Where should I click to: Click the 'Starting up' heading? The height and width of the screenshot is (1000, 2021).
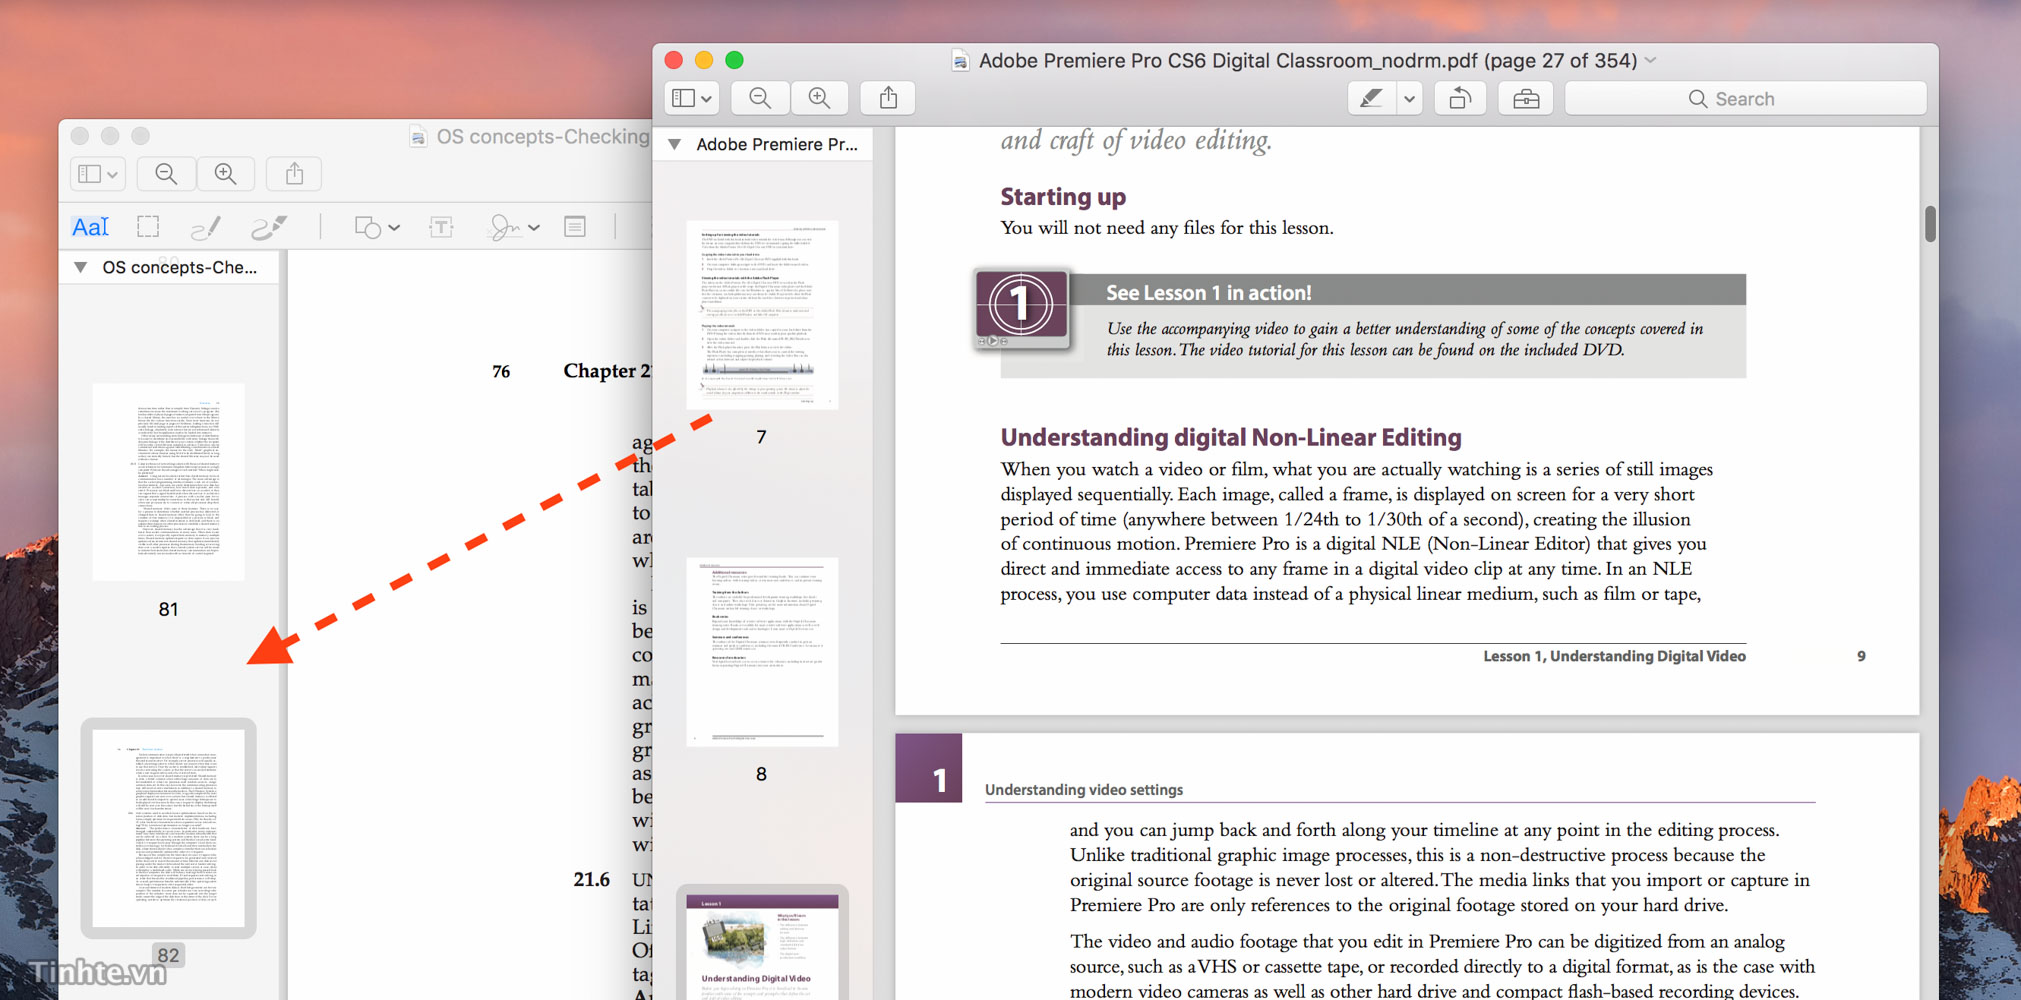pos(1063,196)
